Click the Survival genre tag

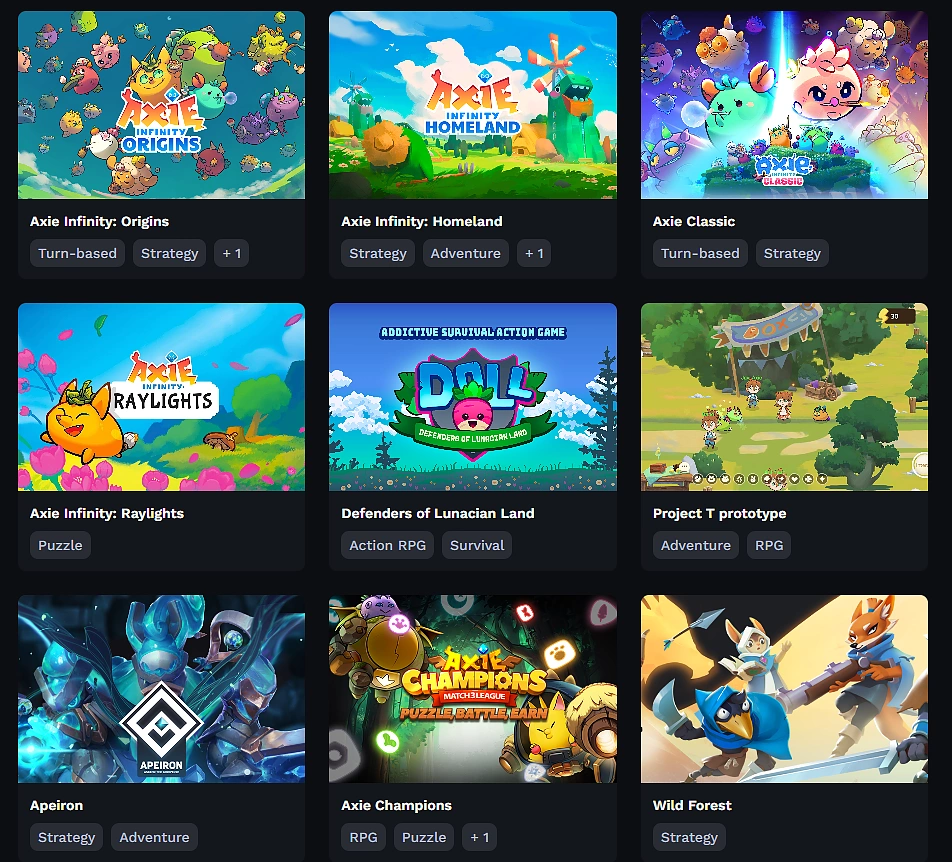click(x=477, y=545)
